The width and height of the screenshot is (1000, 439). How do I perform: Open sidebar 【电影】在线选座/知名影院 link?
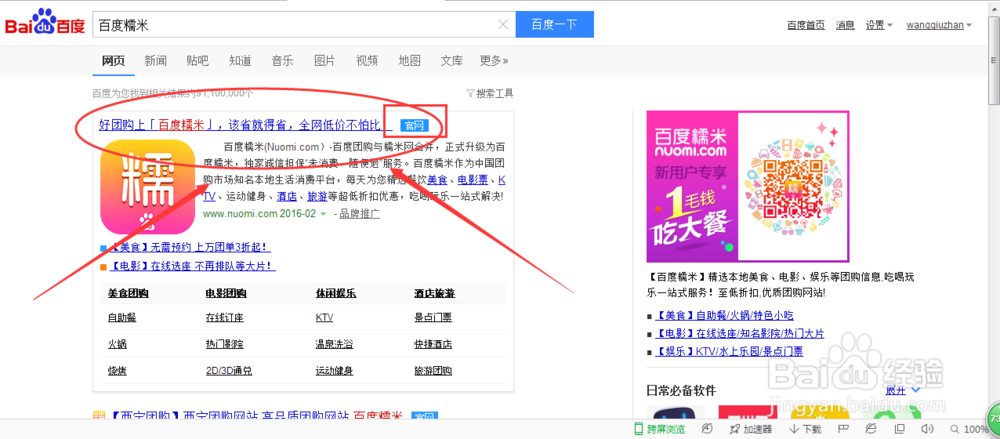tap(739, 333)
